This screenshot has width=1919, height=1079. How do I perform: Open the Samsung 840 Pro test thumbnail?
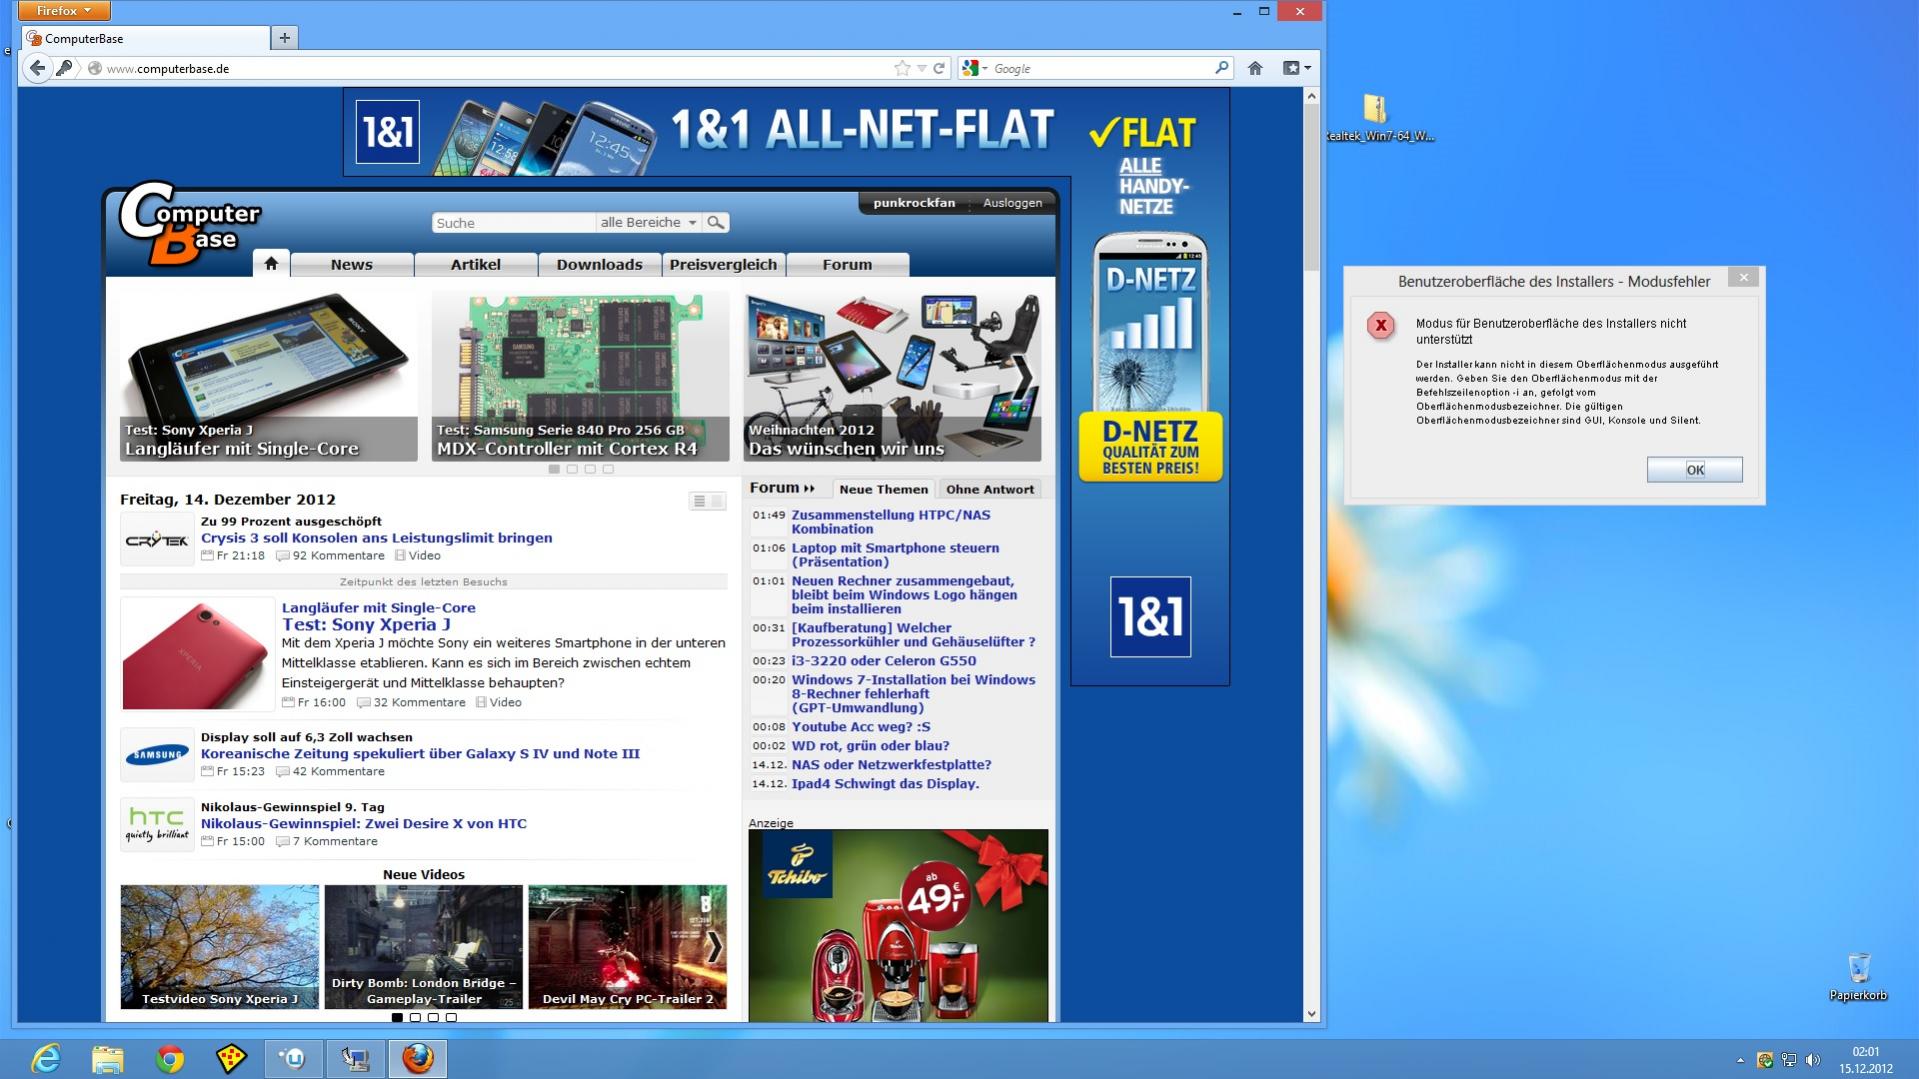[x=580, y=376]
